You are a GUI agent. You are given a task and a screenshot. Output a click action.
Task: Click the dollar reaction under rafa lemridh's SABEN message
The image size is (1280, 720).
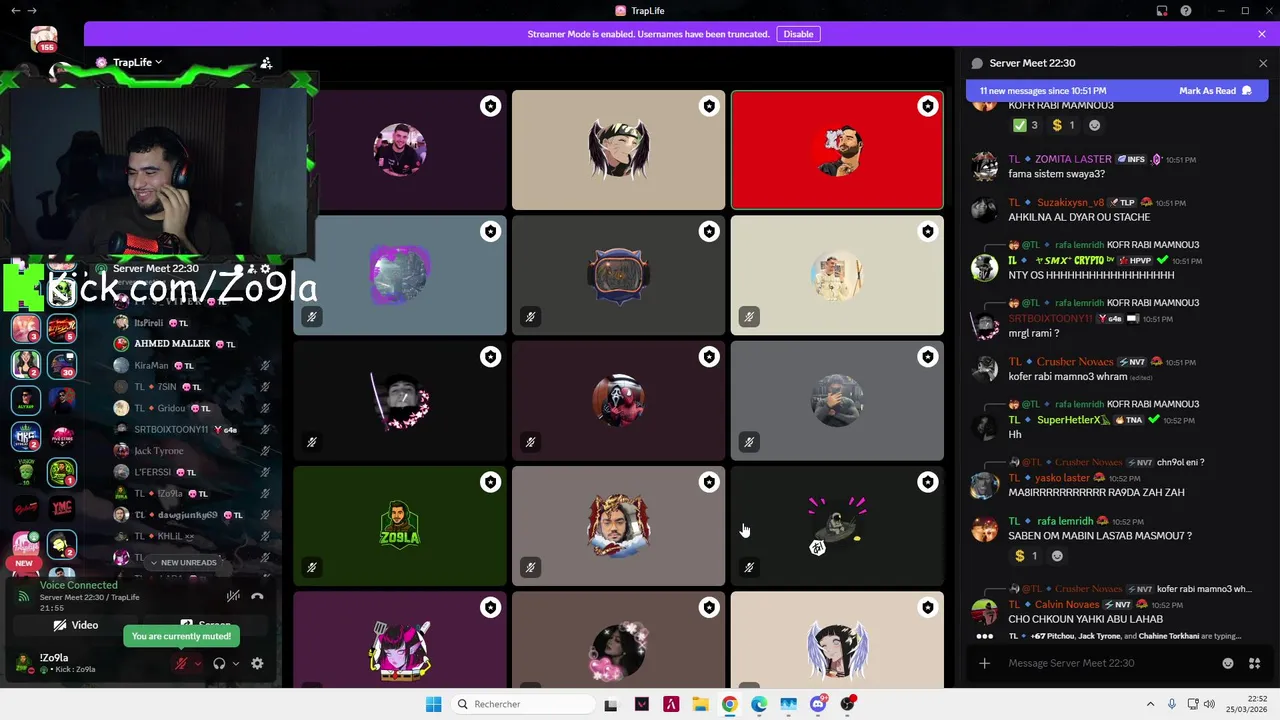click(x=1025, y=556)
